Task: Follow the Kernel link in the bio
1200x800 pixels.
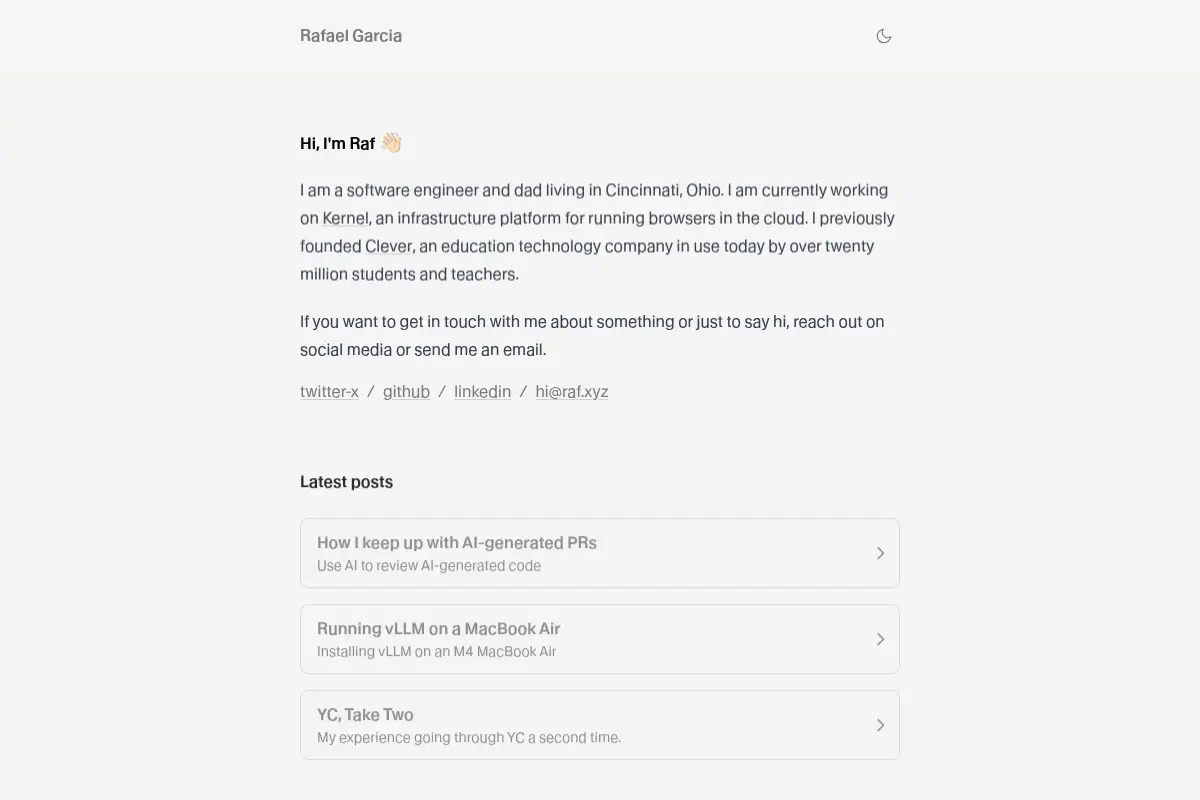Action: click(346, 218)
